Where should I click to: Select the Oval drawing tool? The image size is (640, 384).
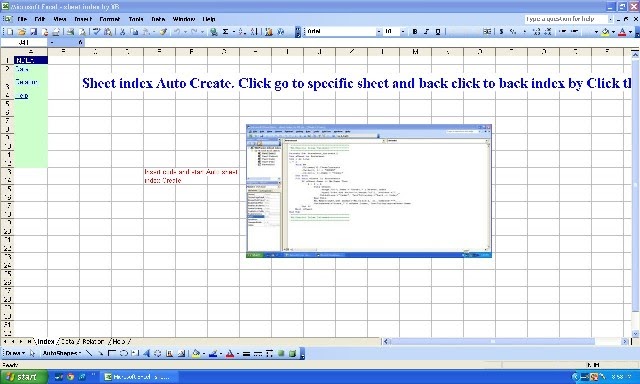[124, 353]
